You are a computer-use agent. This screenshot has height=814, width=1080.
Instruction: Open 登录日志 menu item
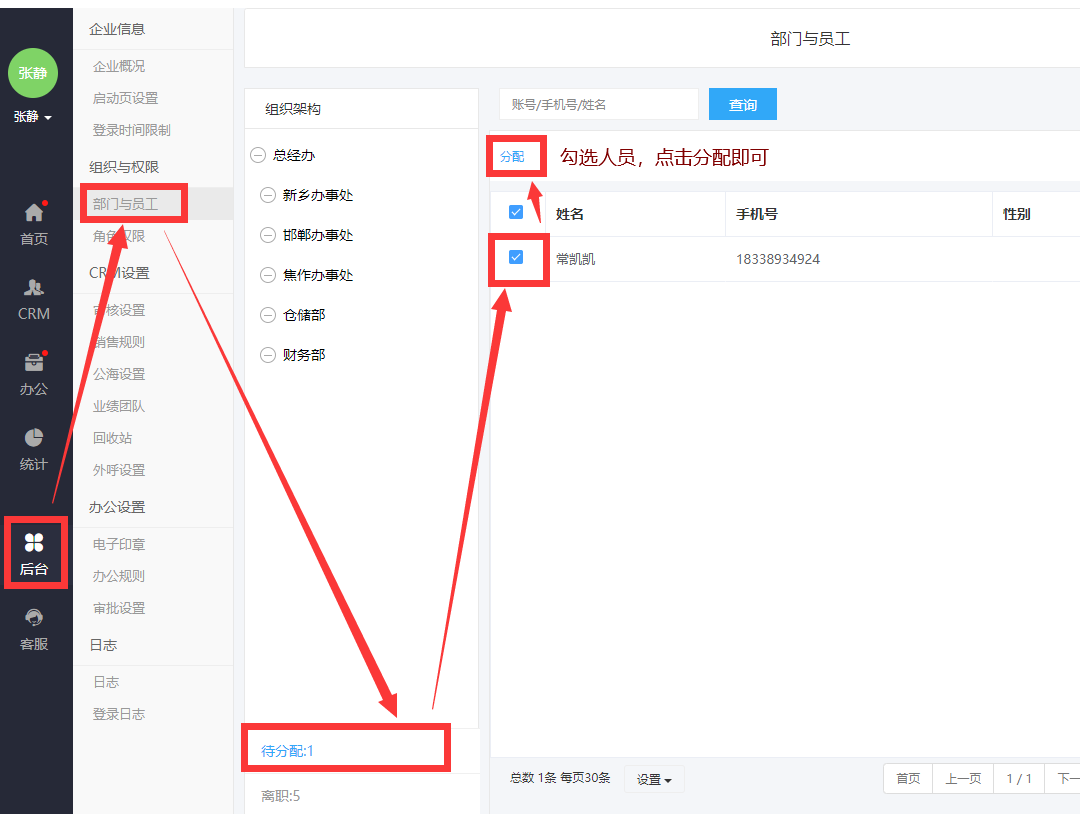(x=118, y=714)
